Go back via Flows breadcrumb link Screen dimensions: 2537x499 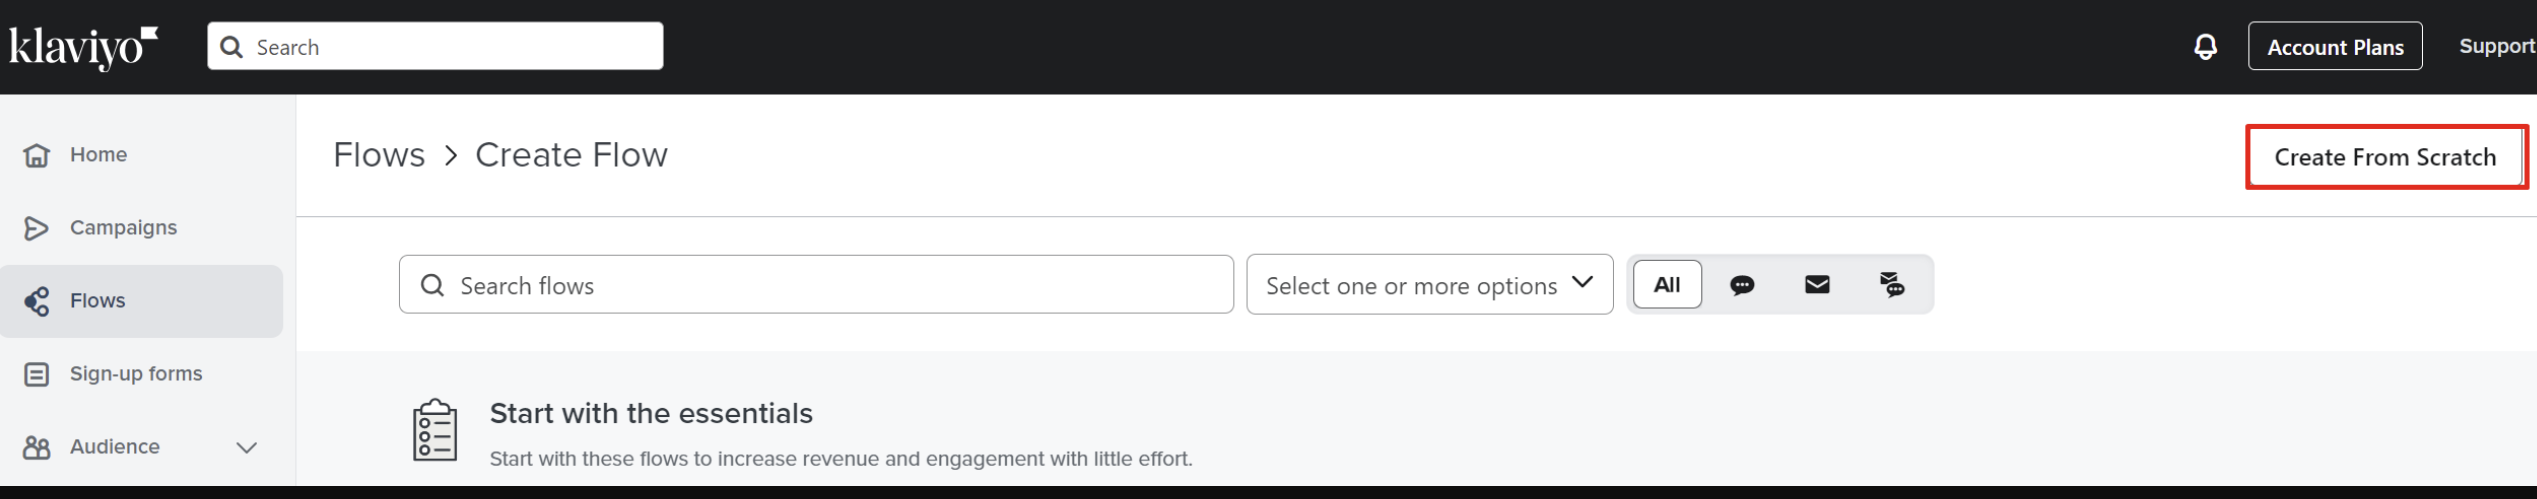[379, 155]
